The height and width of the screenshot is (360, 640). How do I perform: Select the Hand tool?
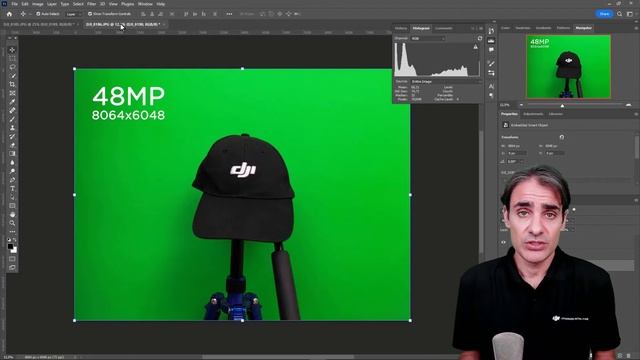click(12, 214)
